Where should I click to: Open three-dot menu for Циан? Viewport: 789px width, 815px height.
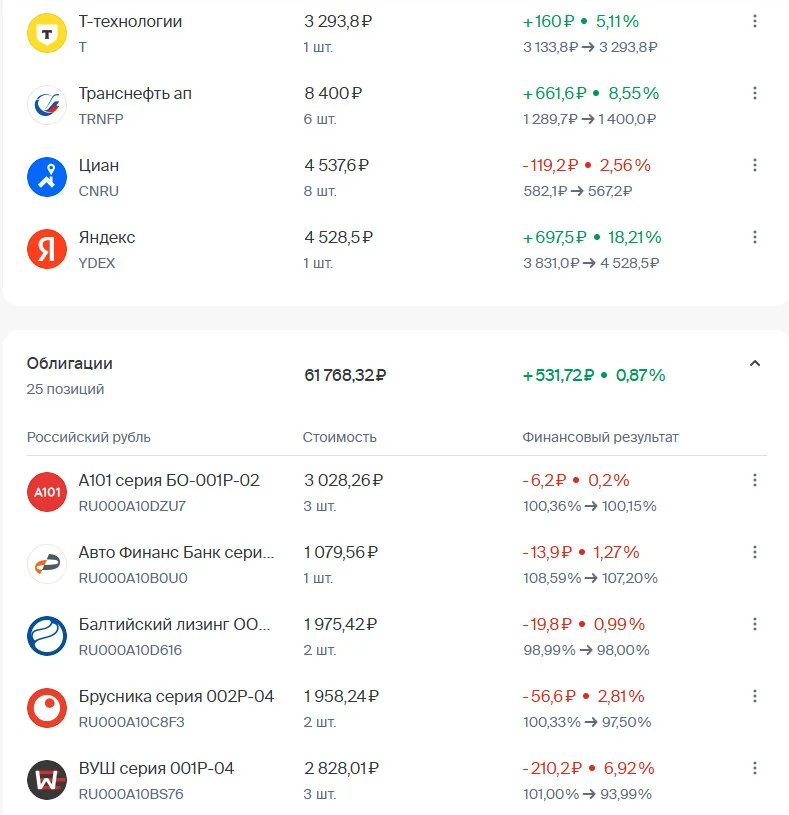click(755, 165)
